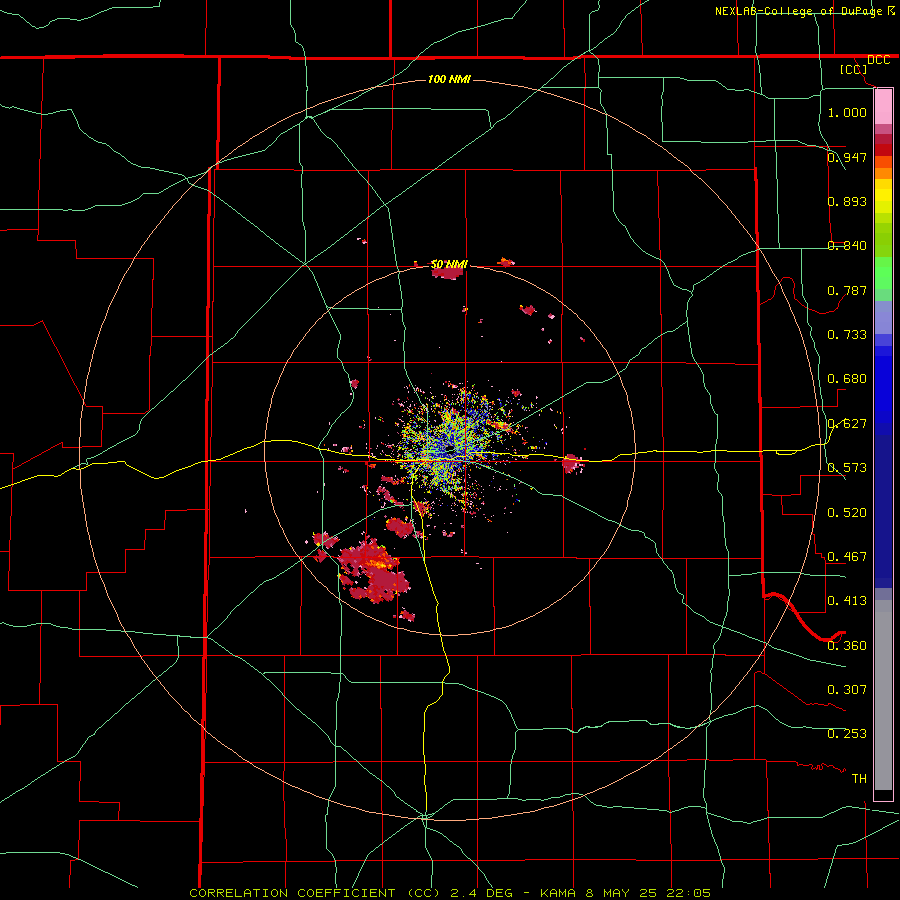Click the large red storm cell southwest of radar

coord(373,571)
